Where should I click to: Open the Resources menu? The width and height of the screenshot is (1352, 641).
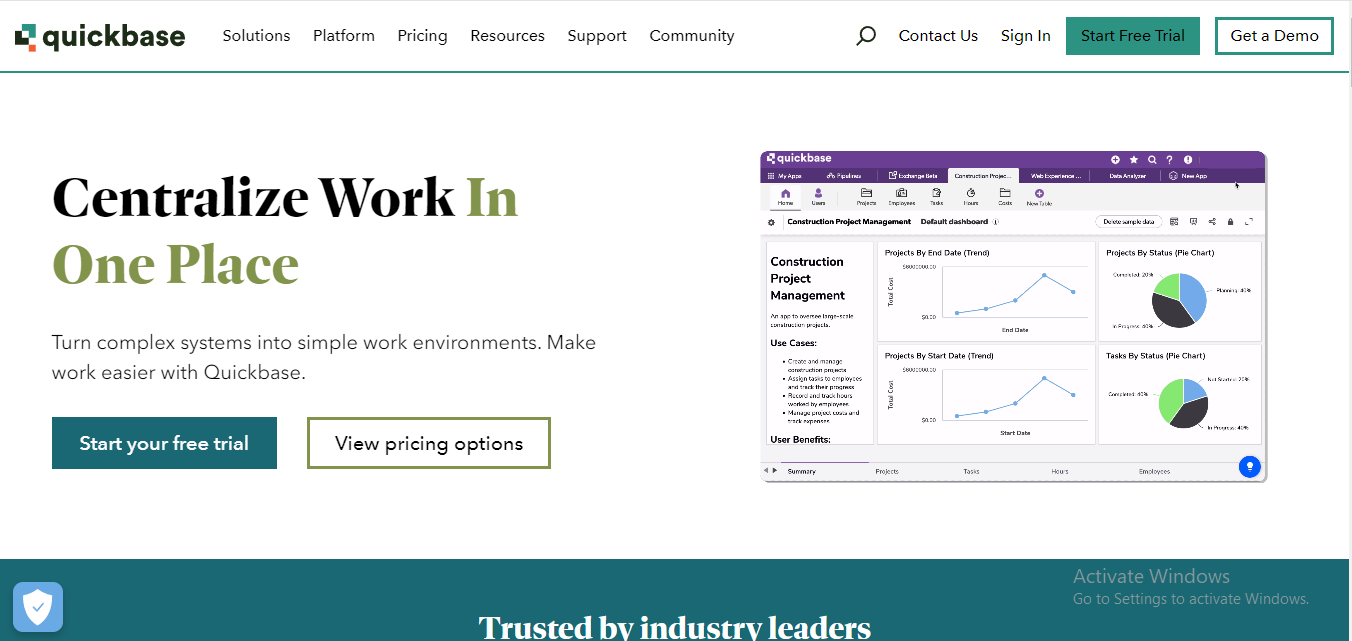pyautogui.click(x=507, y=36)
